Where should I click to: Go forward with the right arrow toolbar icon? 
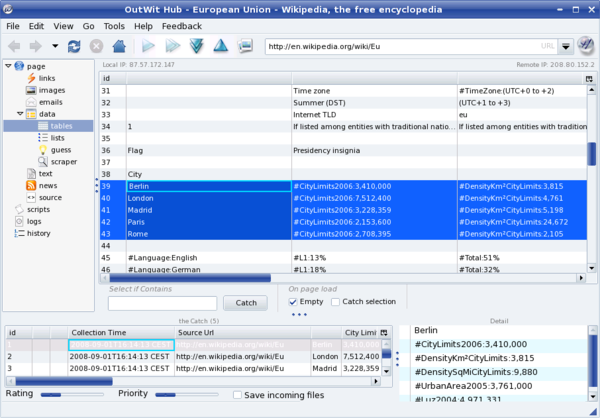click(x=36, y=46)
